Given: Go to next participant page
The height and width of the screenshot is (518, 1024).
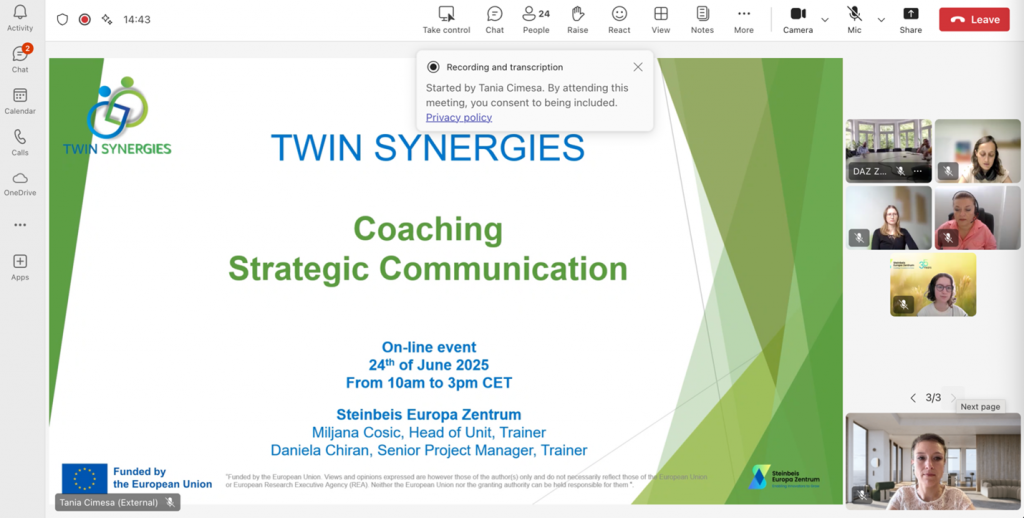Looking at the screenshot, I should 953,398.
